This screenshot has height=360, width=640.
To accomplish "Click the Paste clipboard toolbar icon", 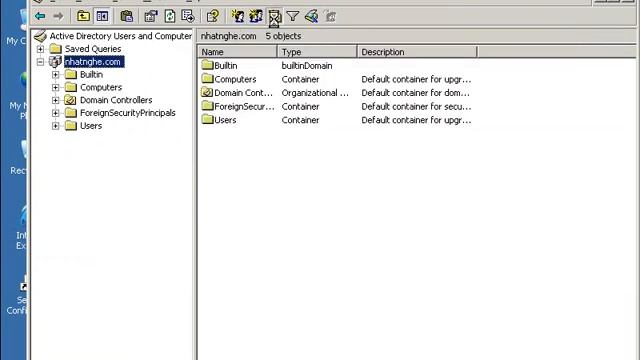I will click(127, 16).
